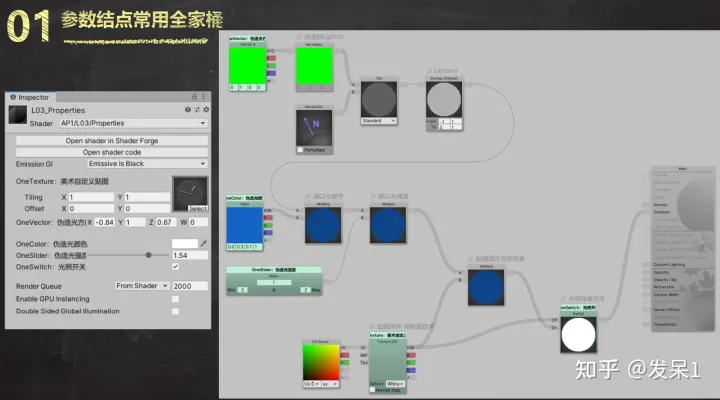Click the Tiling Y input field
This screenshot has width=720, height=400.
(x=147, y=197)
